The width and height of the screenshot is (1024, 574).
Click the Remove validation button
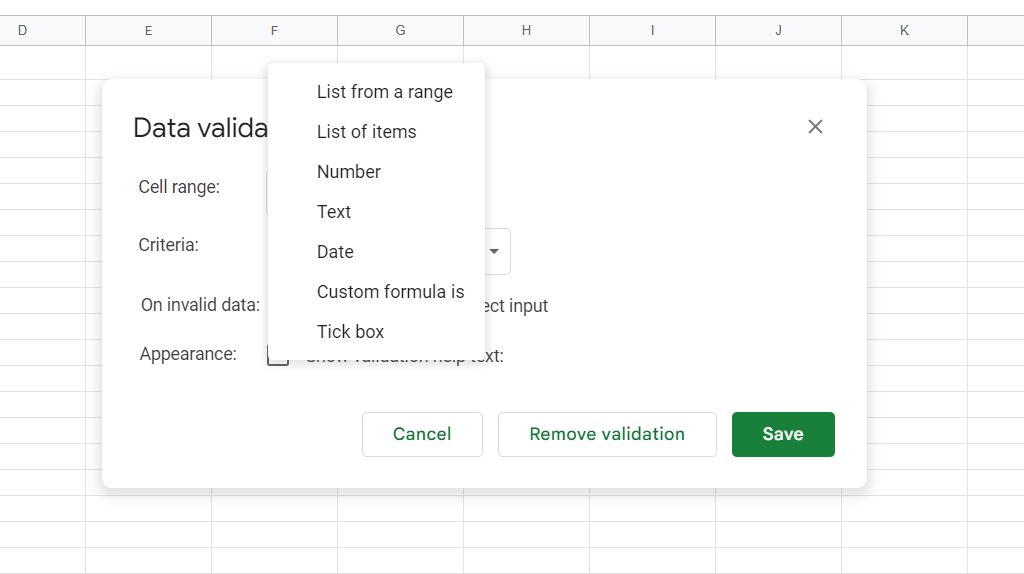(607, 434)
